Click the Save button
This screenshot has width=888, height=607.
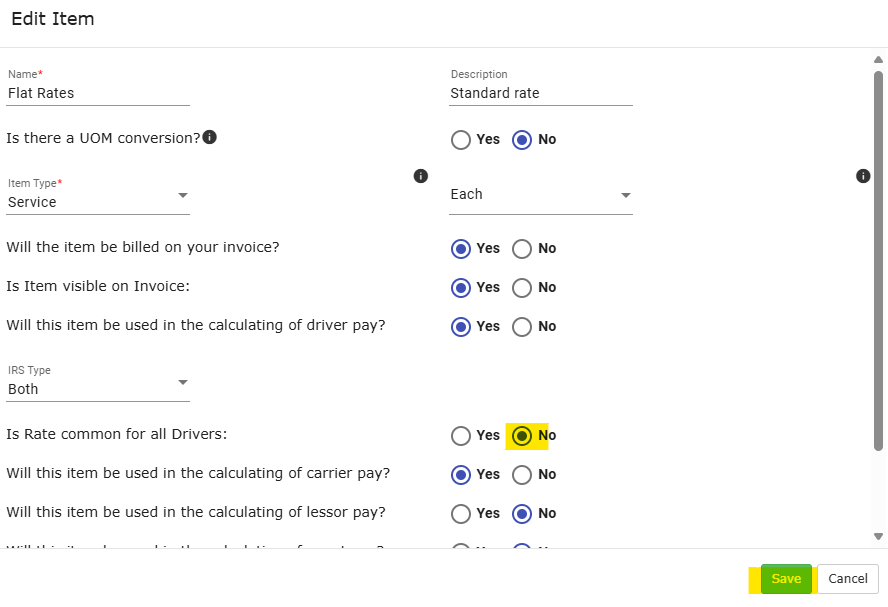786,579
